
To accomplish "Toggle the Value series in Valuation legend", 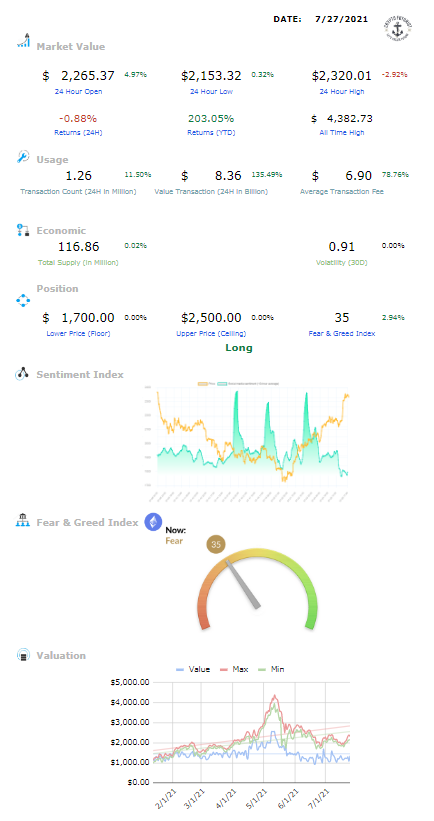I will [193, 669].
